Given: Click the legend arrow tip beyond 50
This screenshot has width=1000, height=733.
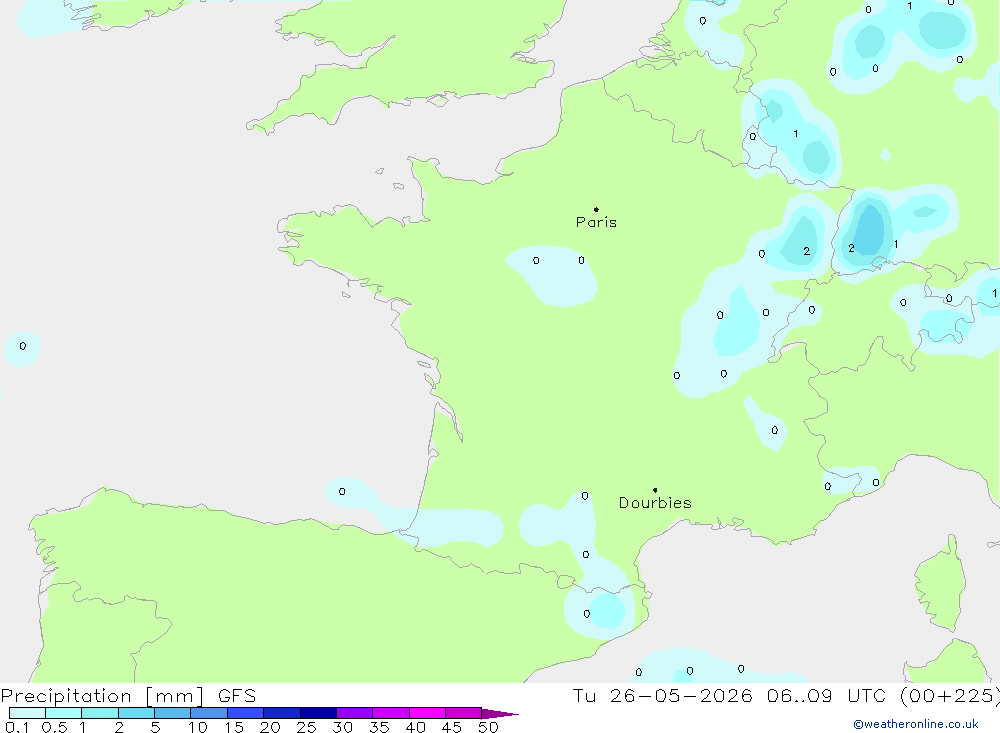Looking at the screenshot, I should click(500, 714).
